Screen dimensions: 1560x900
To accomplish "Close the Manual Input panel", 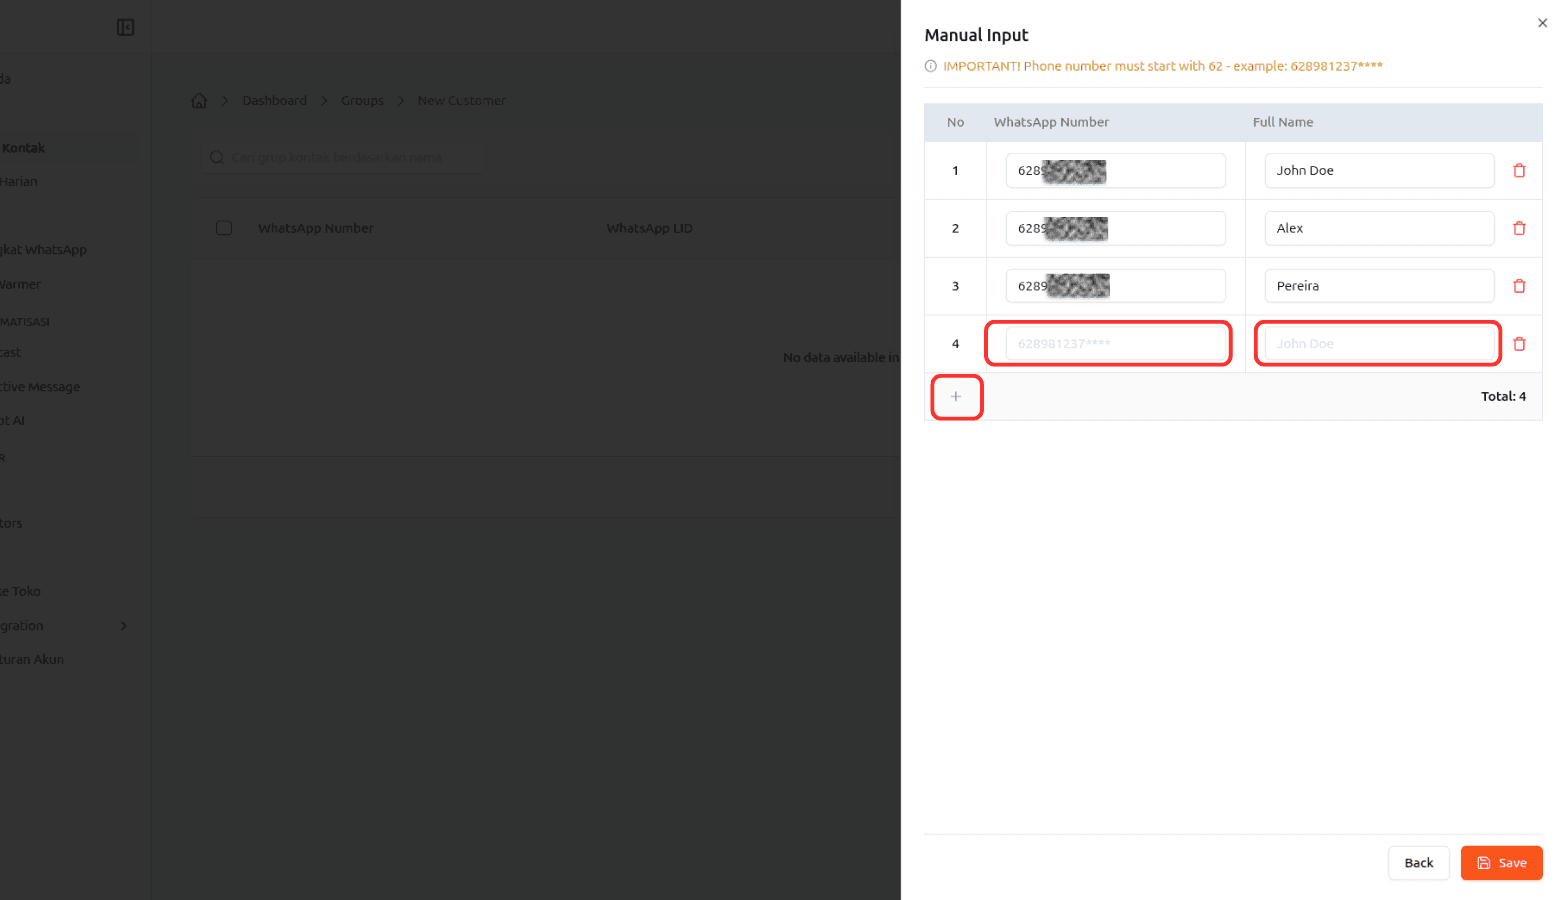I will (1542, 23).
